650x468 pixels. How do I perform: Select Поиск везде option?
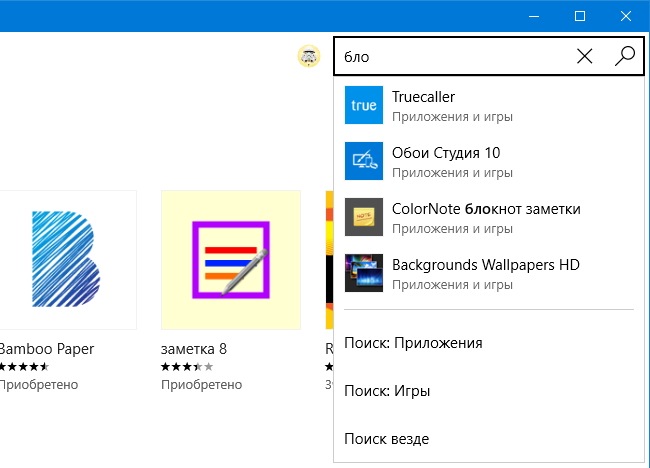387,439
